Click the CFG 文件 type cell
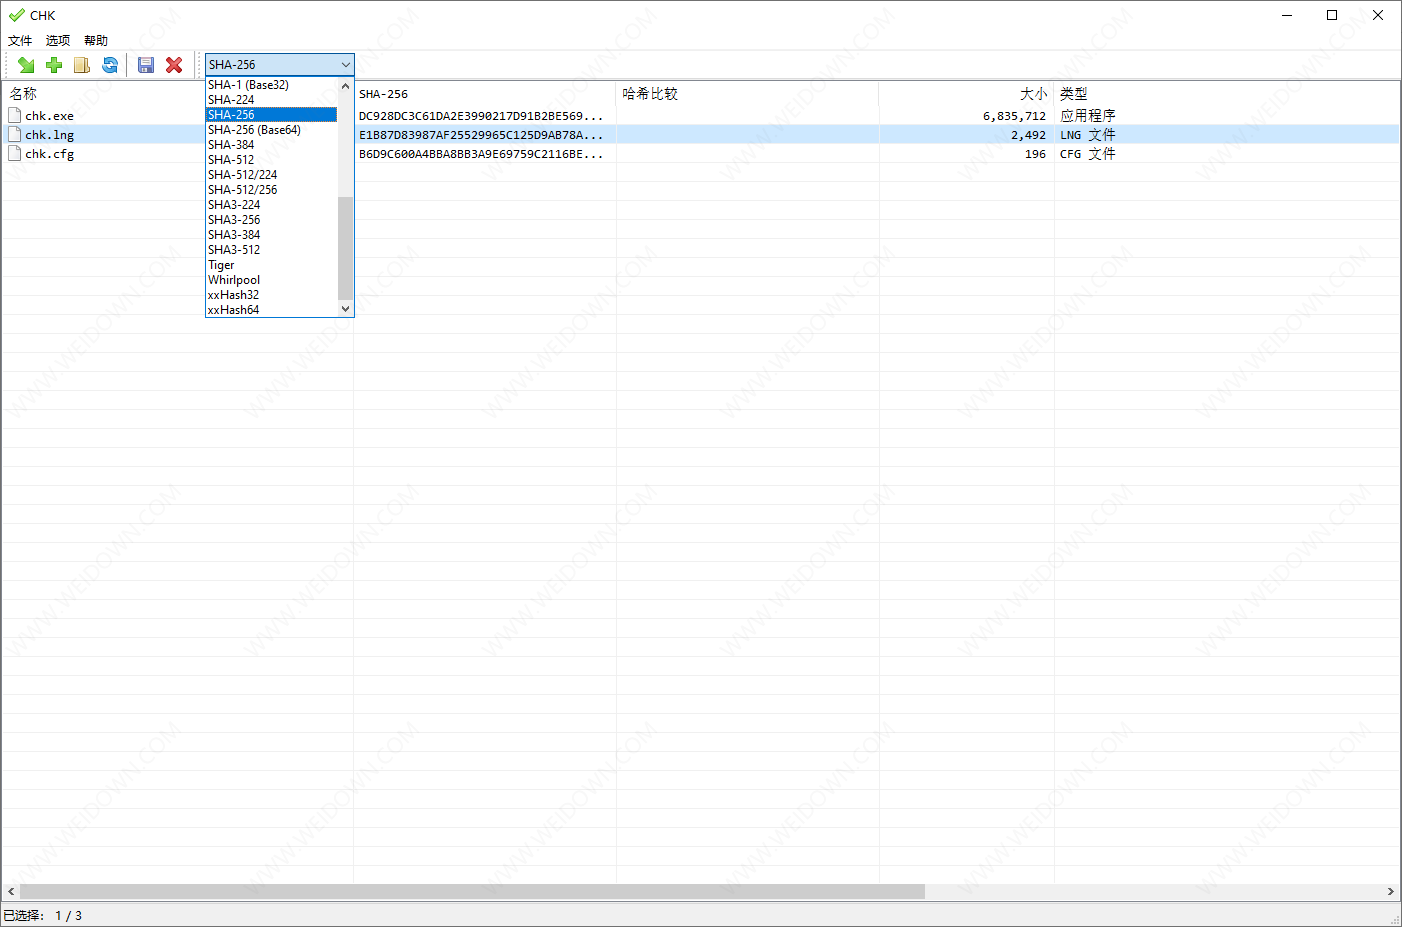 tap(1088, 154)
